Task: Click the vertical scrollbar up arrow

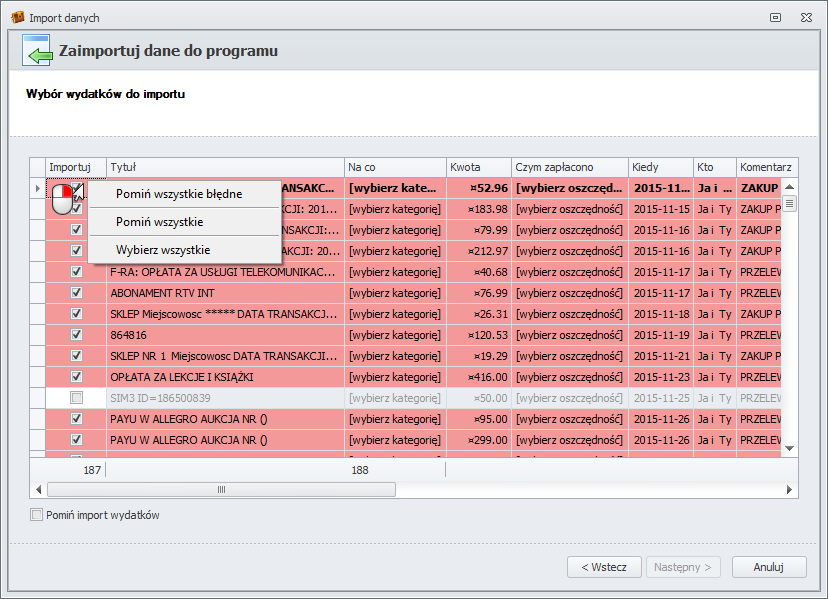Action: 789,187
